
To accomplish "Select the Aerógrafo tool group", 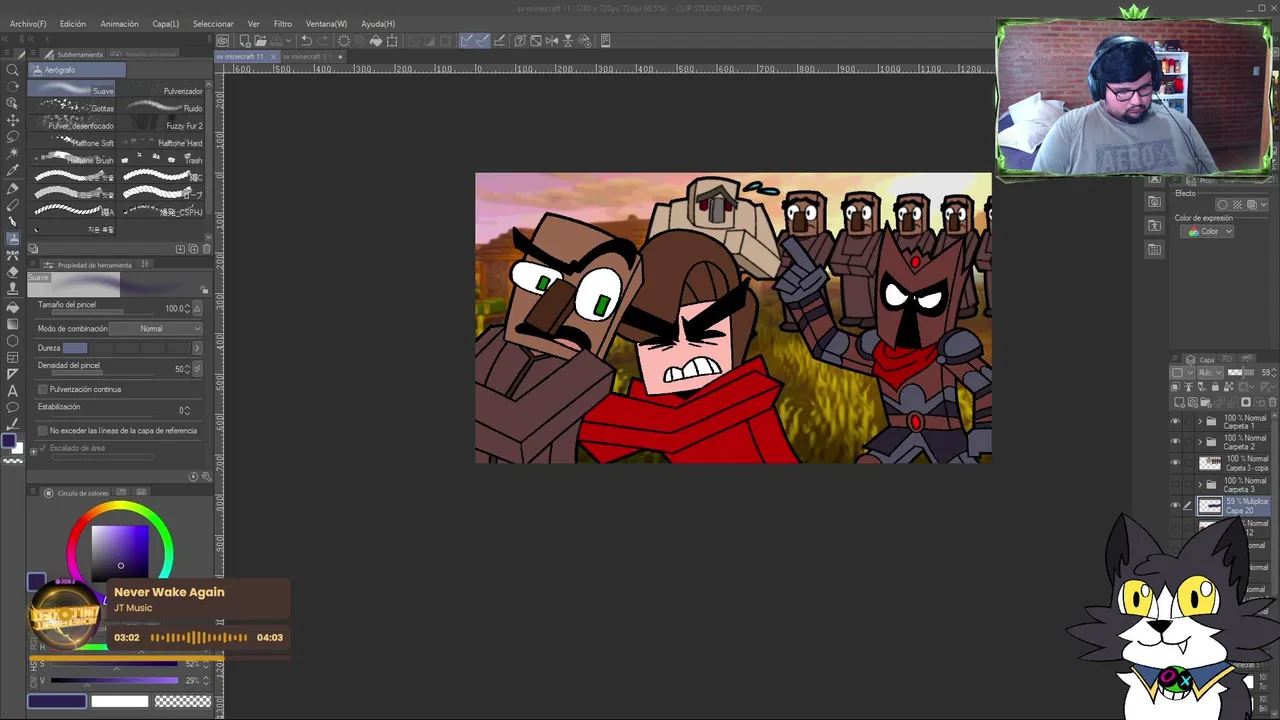I will (76, 70).
